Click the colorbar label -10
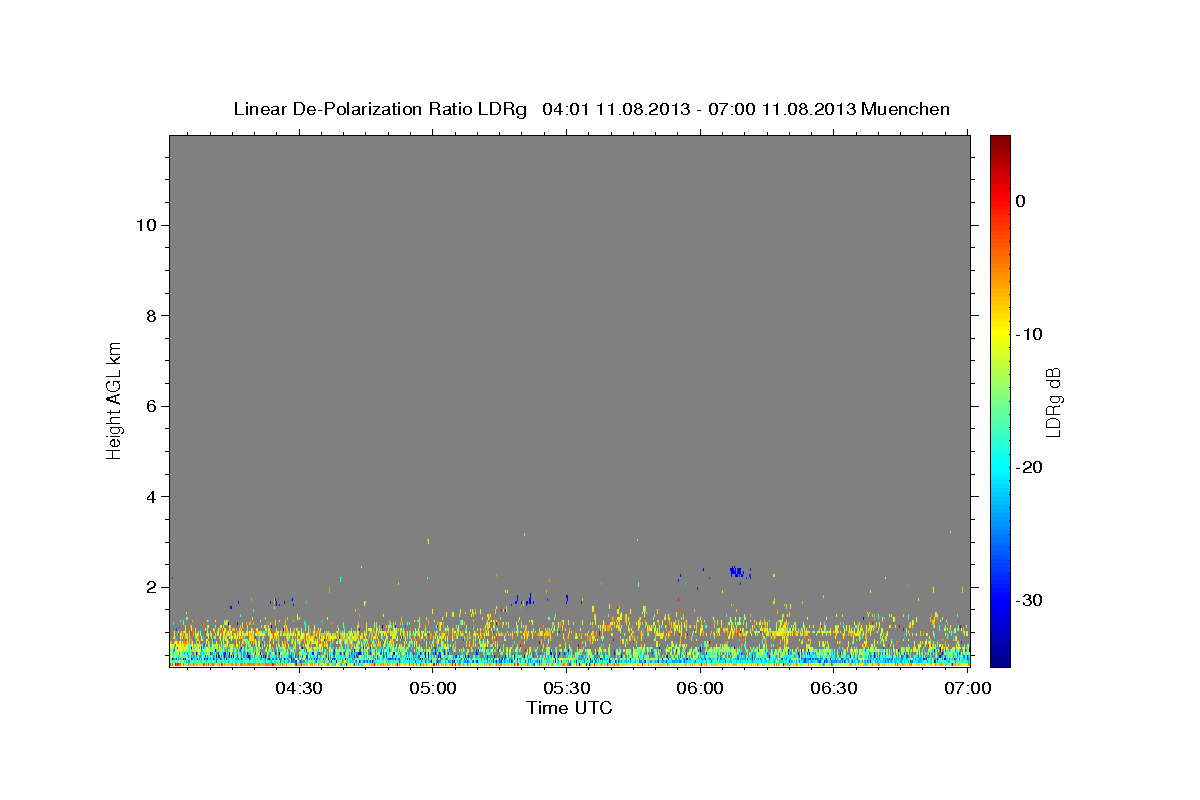This screenshot has height=800, width=1200. pos(1030,334)
